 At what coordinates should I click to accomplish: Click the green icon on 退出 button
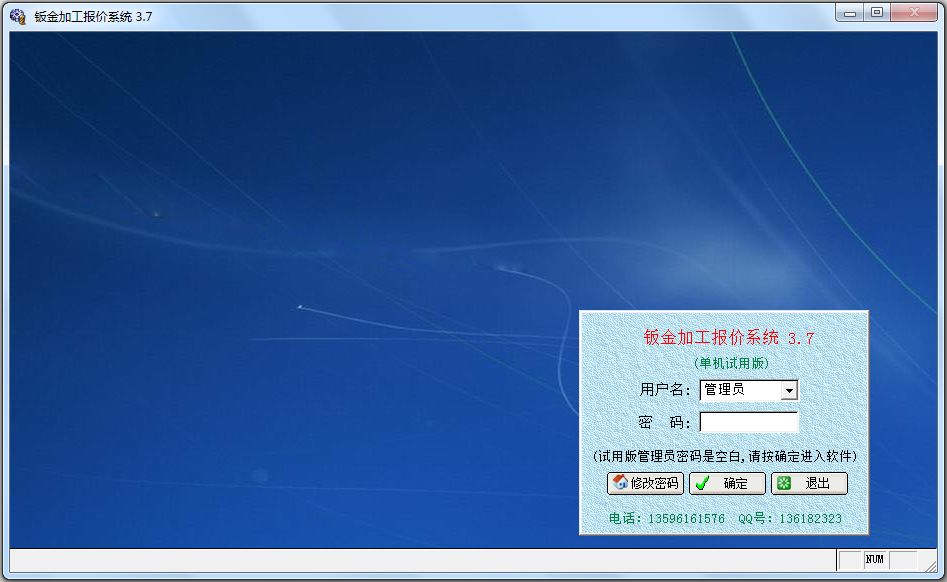(x=785, y=483)
